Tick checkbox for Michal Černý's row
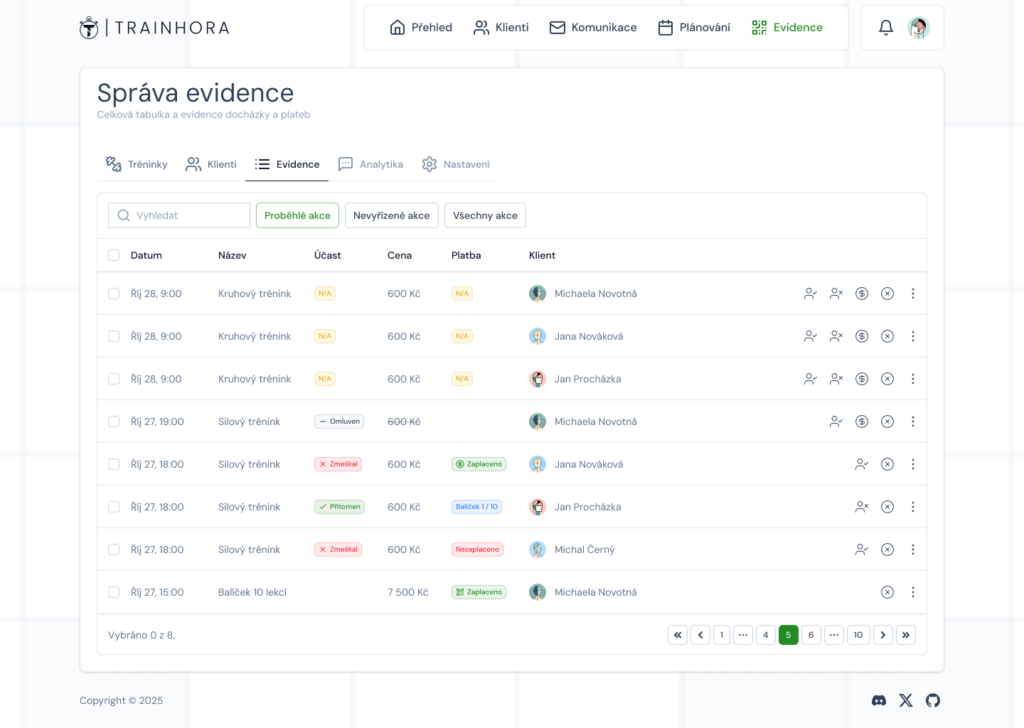Viewport: 1024px width, 728px height. click(114, 550)
